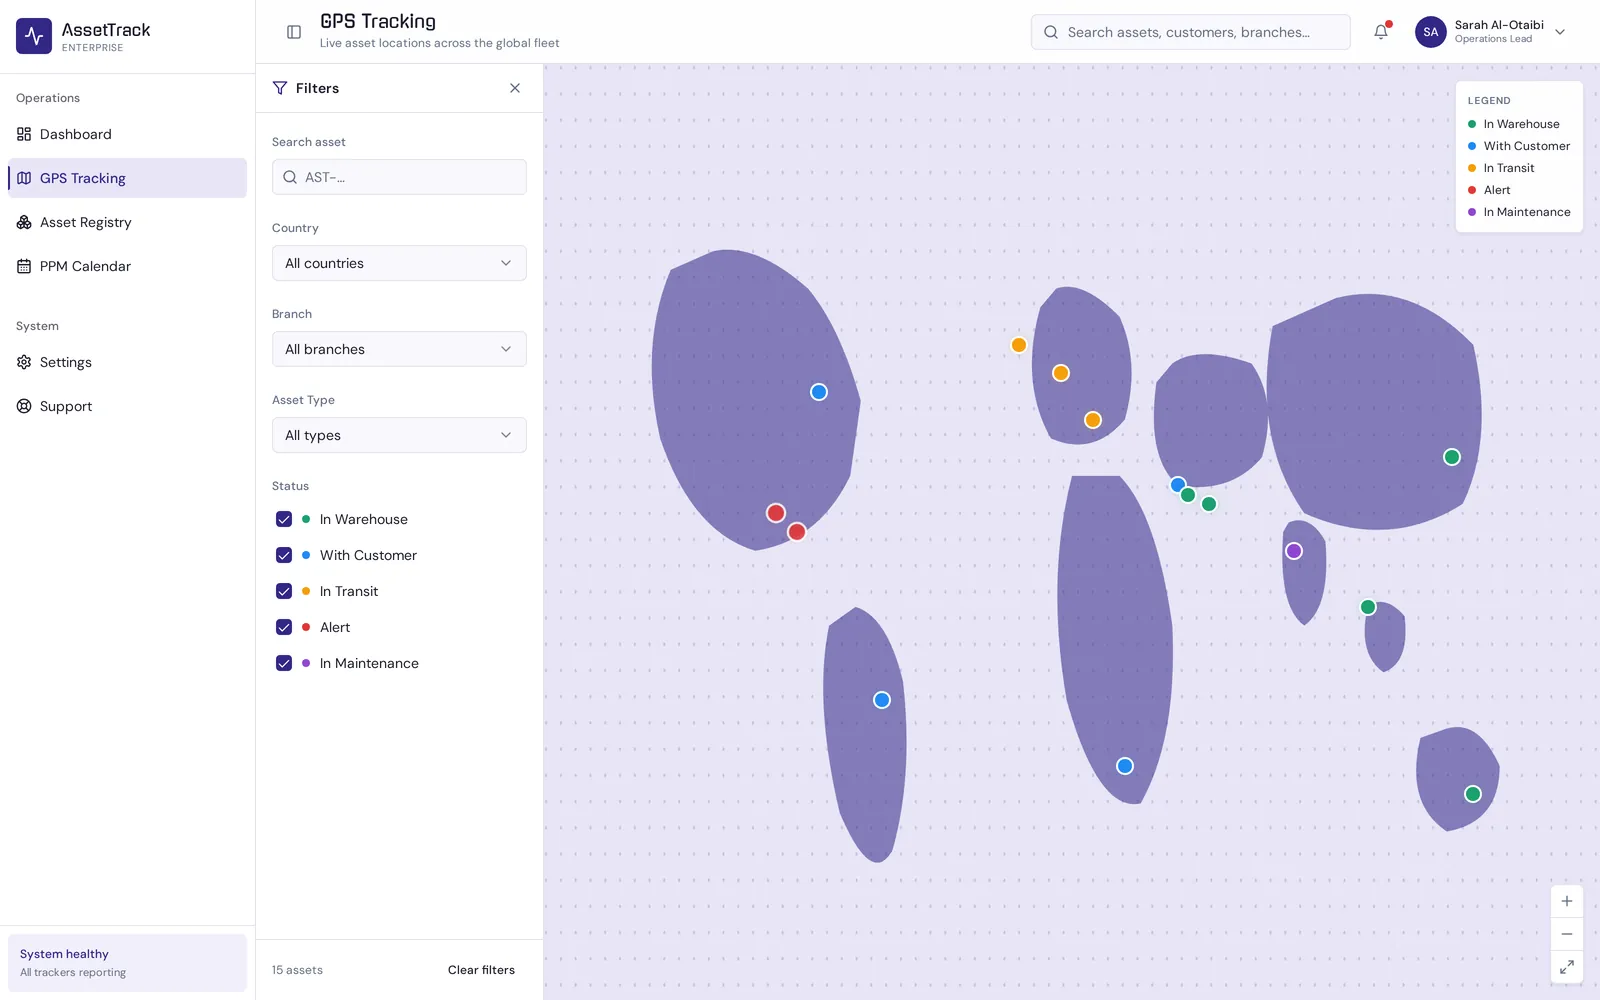Open notifications bell
1600x1000 pixels.
[x=1381, y=32]
